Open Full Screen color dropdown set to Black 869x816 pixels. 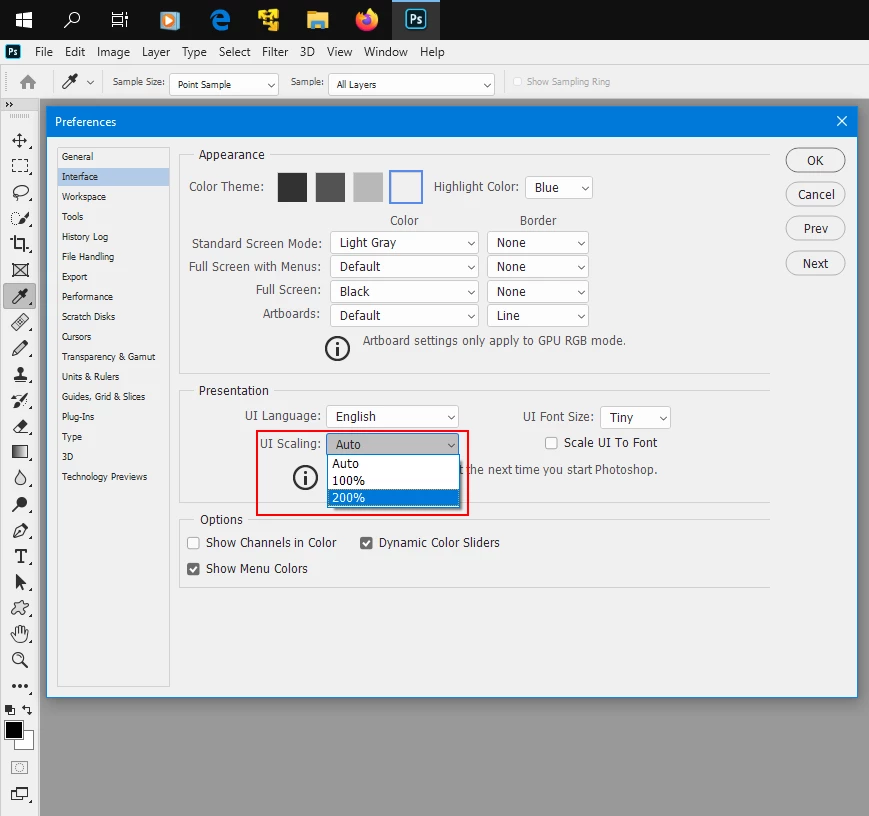(x=405, y=292)
